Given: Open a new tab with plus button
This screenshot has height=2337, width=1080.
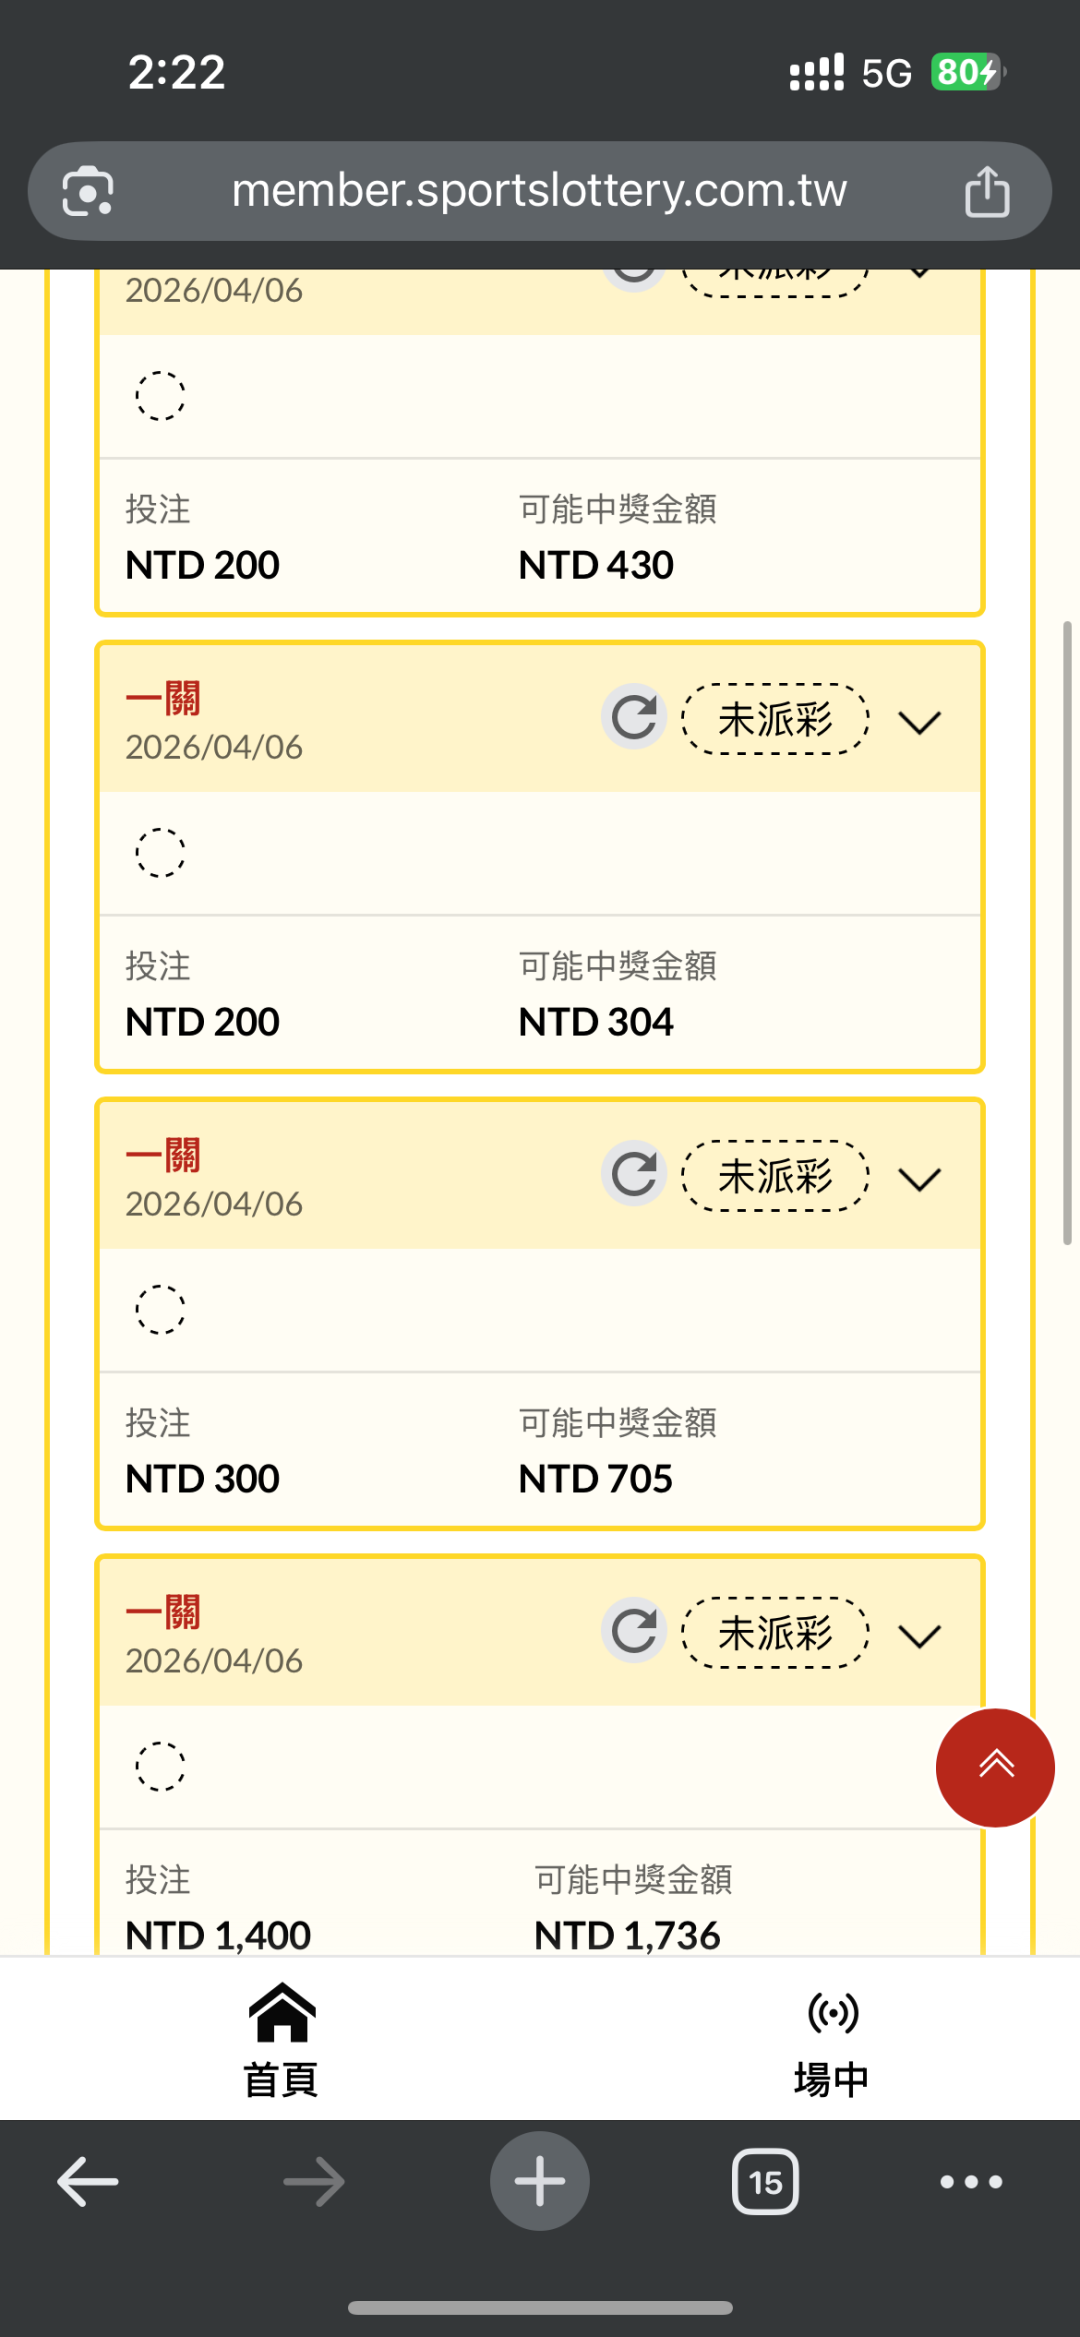Looking at the screenshot, I should point(539,2181).
